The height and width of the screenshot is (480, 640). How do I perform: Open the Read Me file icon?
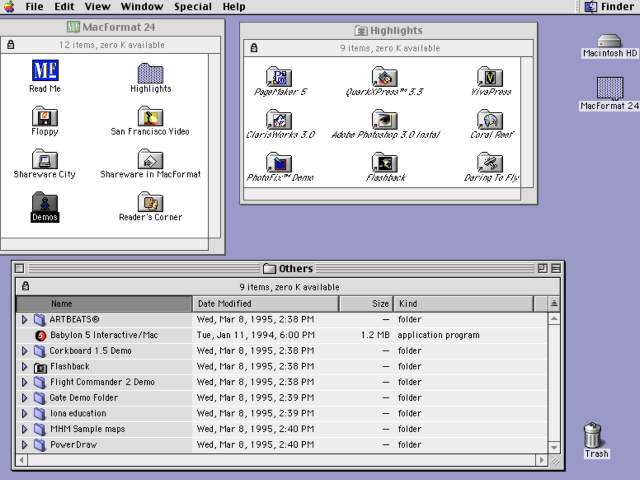point(45,71)
